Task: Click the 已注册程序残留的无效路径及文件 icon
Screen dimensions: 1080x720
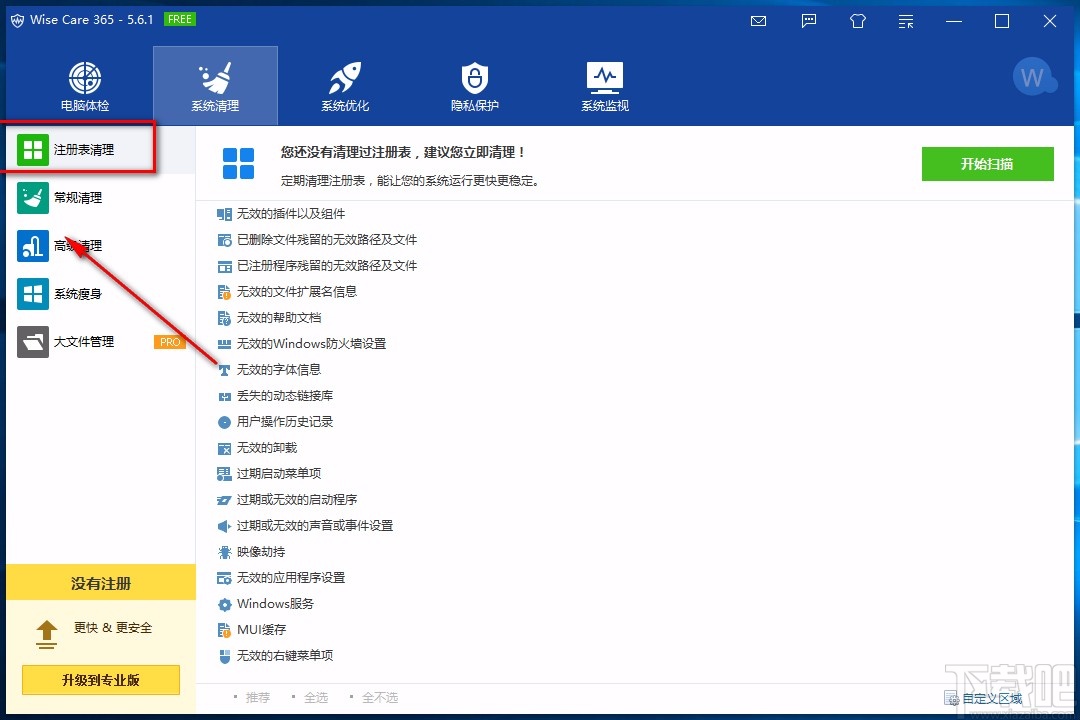Action: point(224,266)
